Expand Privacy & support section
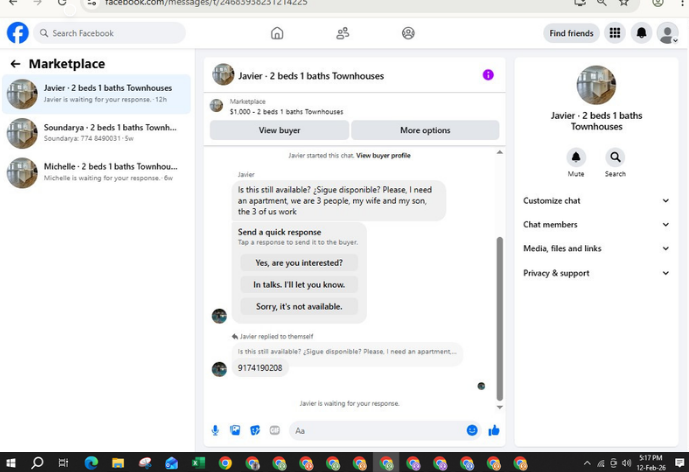 [596, 273]
